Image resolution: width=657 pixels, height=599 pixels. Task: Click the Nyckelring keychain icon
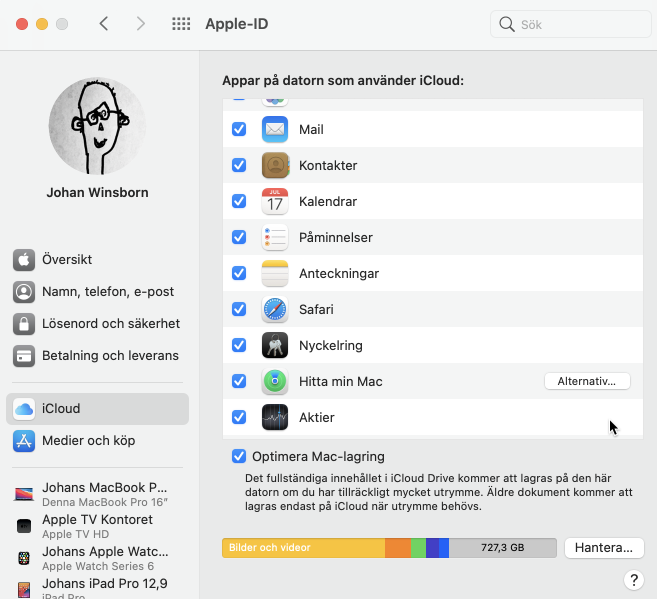coord(275,346)
